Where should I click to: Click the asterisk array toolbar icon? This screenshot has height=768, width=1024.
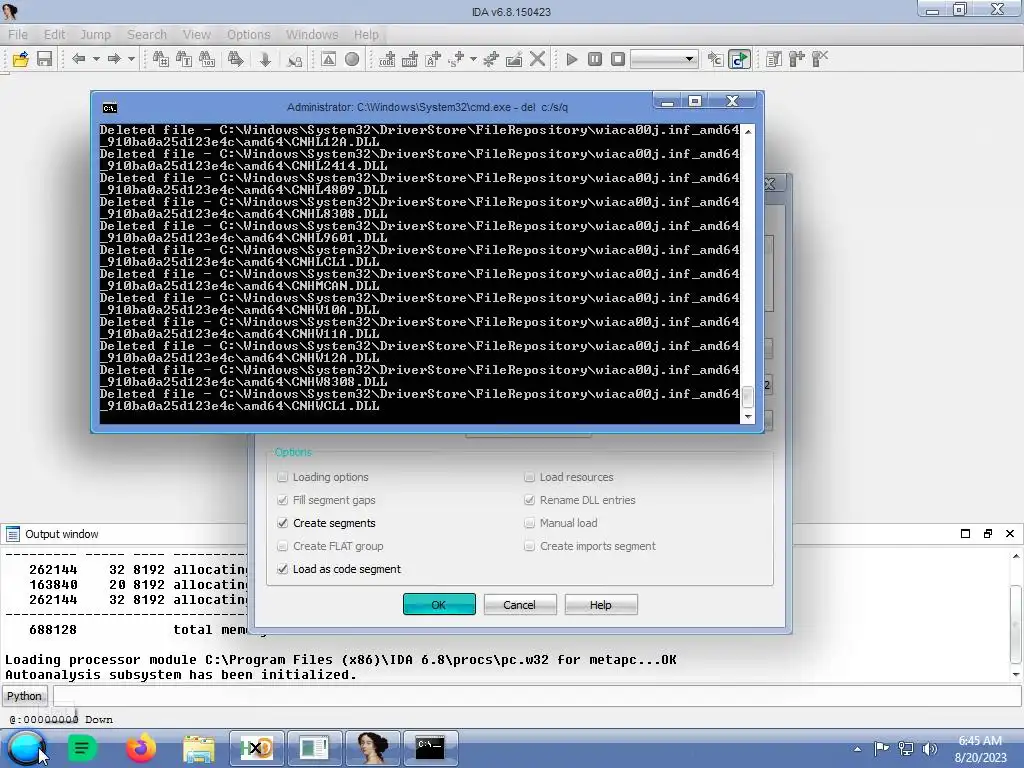pyautogui.click(x=490, y=59)
